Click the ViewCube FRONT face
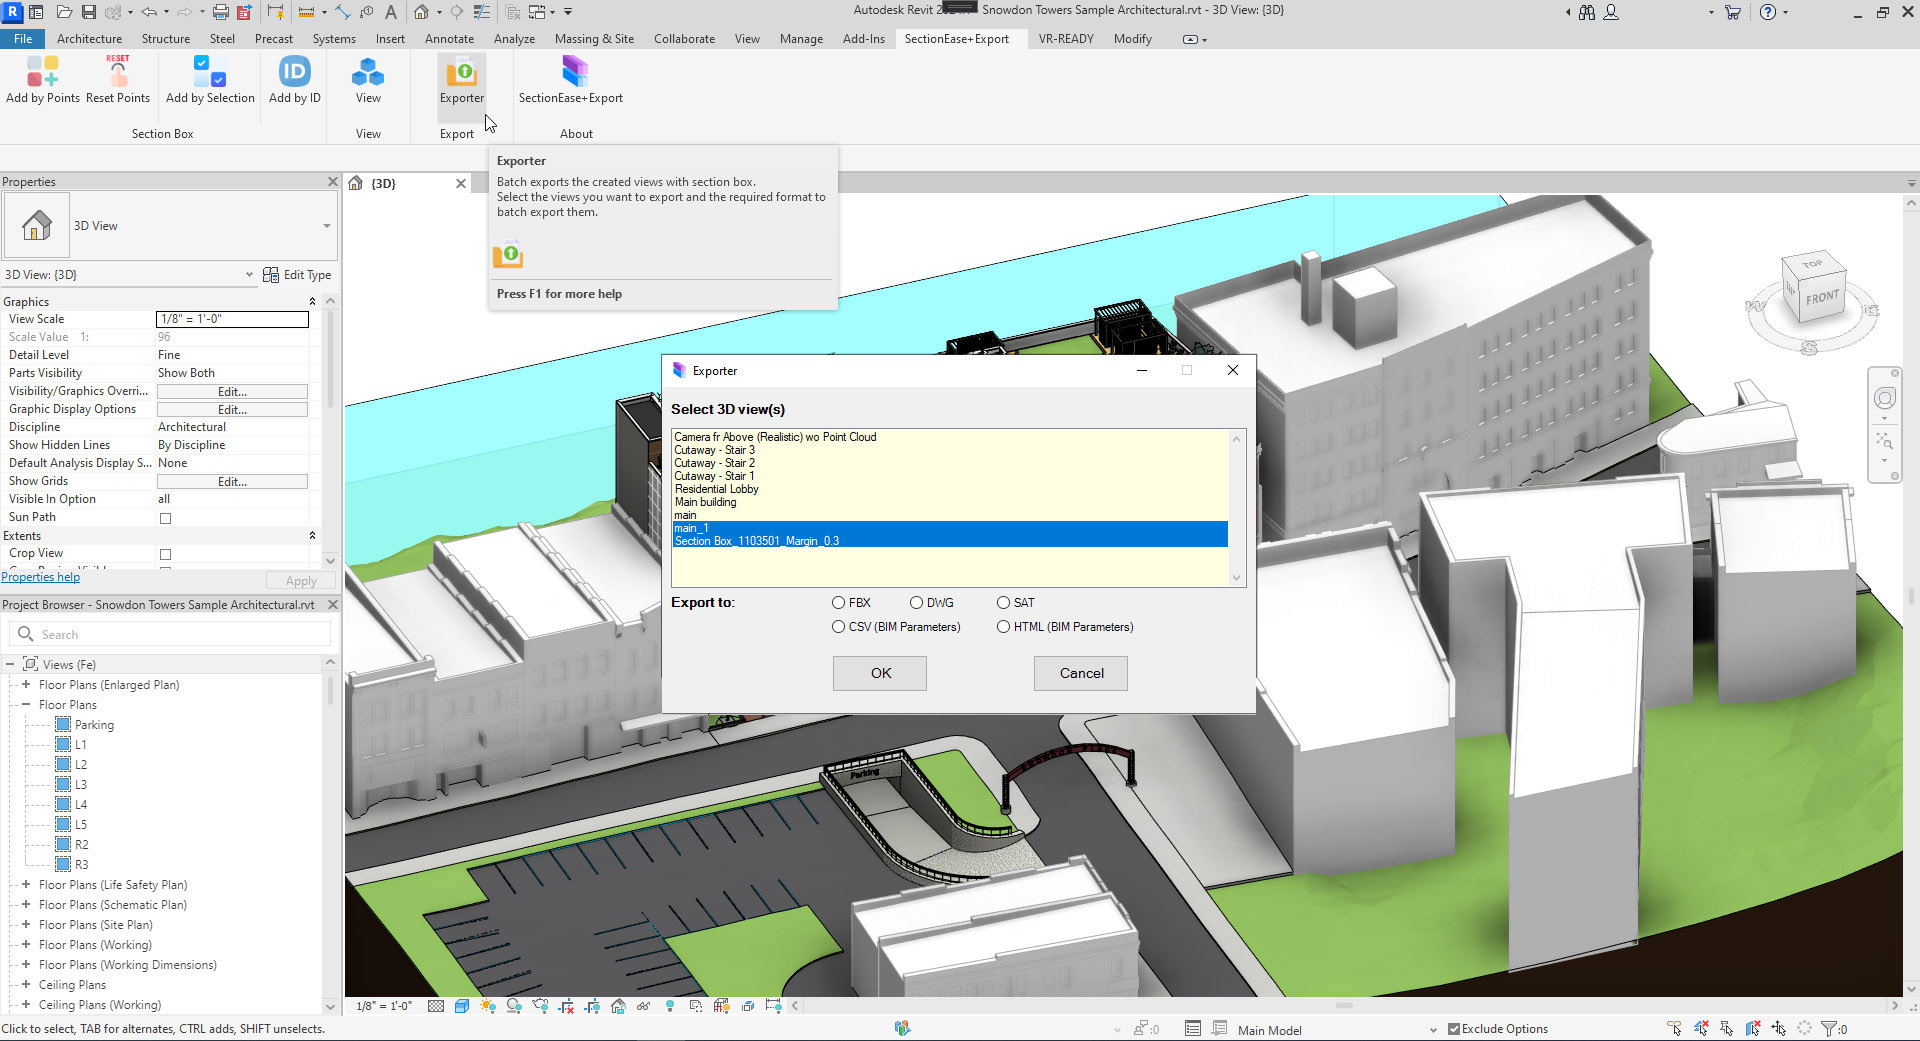 point(1822,297)
